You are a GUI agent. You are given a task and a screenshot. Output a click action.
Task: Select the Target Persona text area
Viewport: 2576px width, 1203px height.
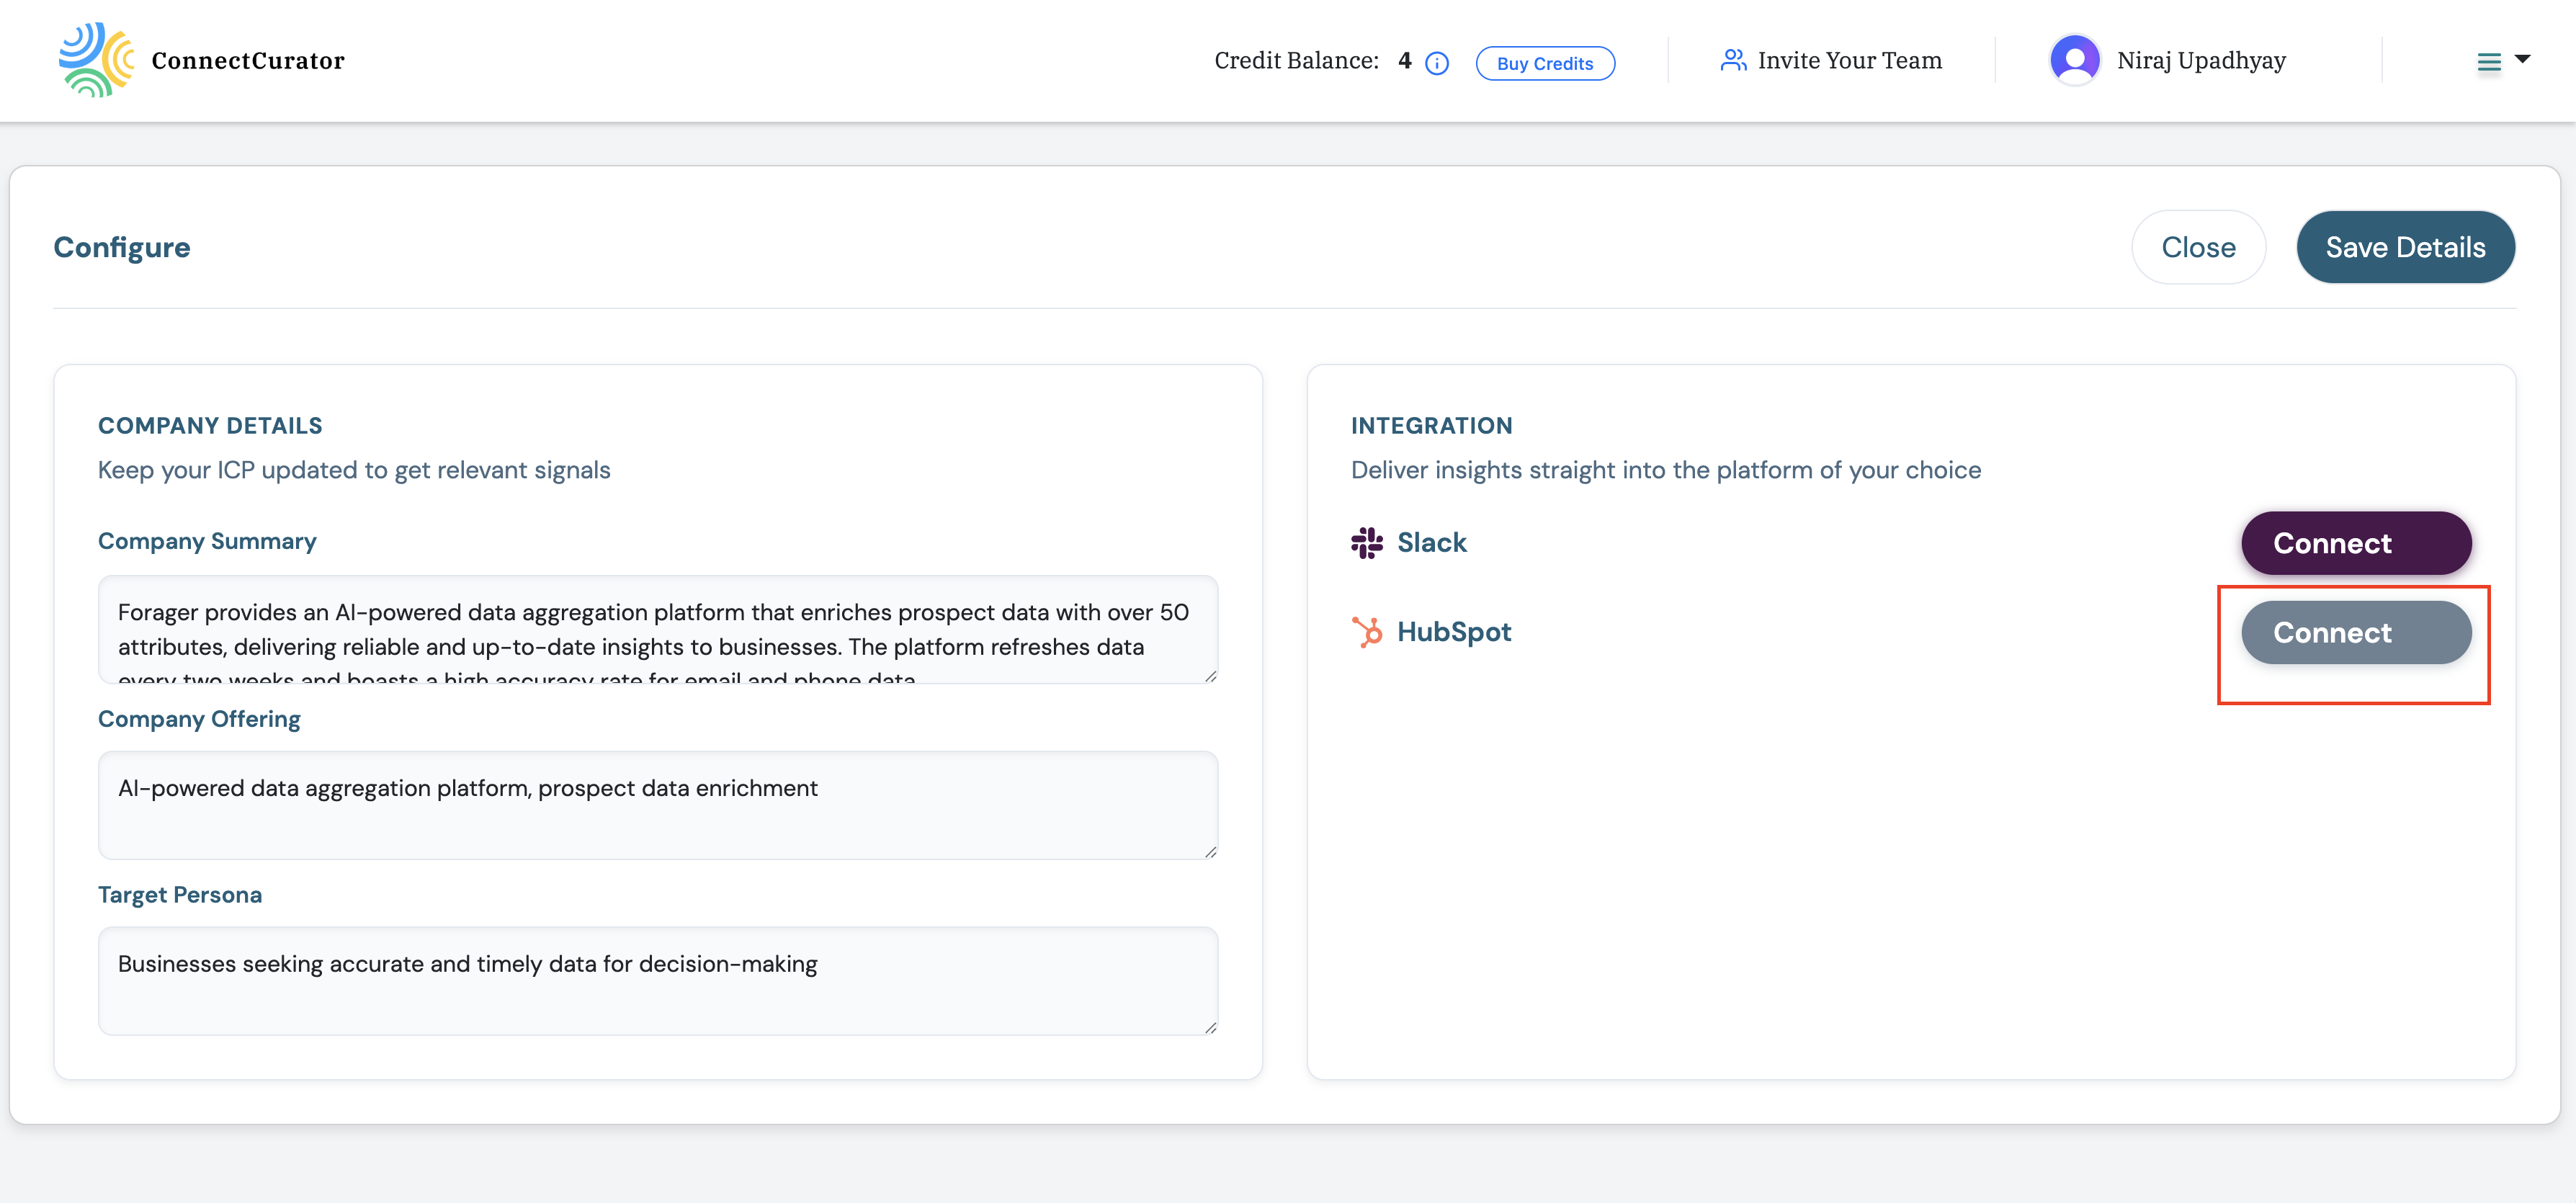(x=657, y=981)
